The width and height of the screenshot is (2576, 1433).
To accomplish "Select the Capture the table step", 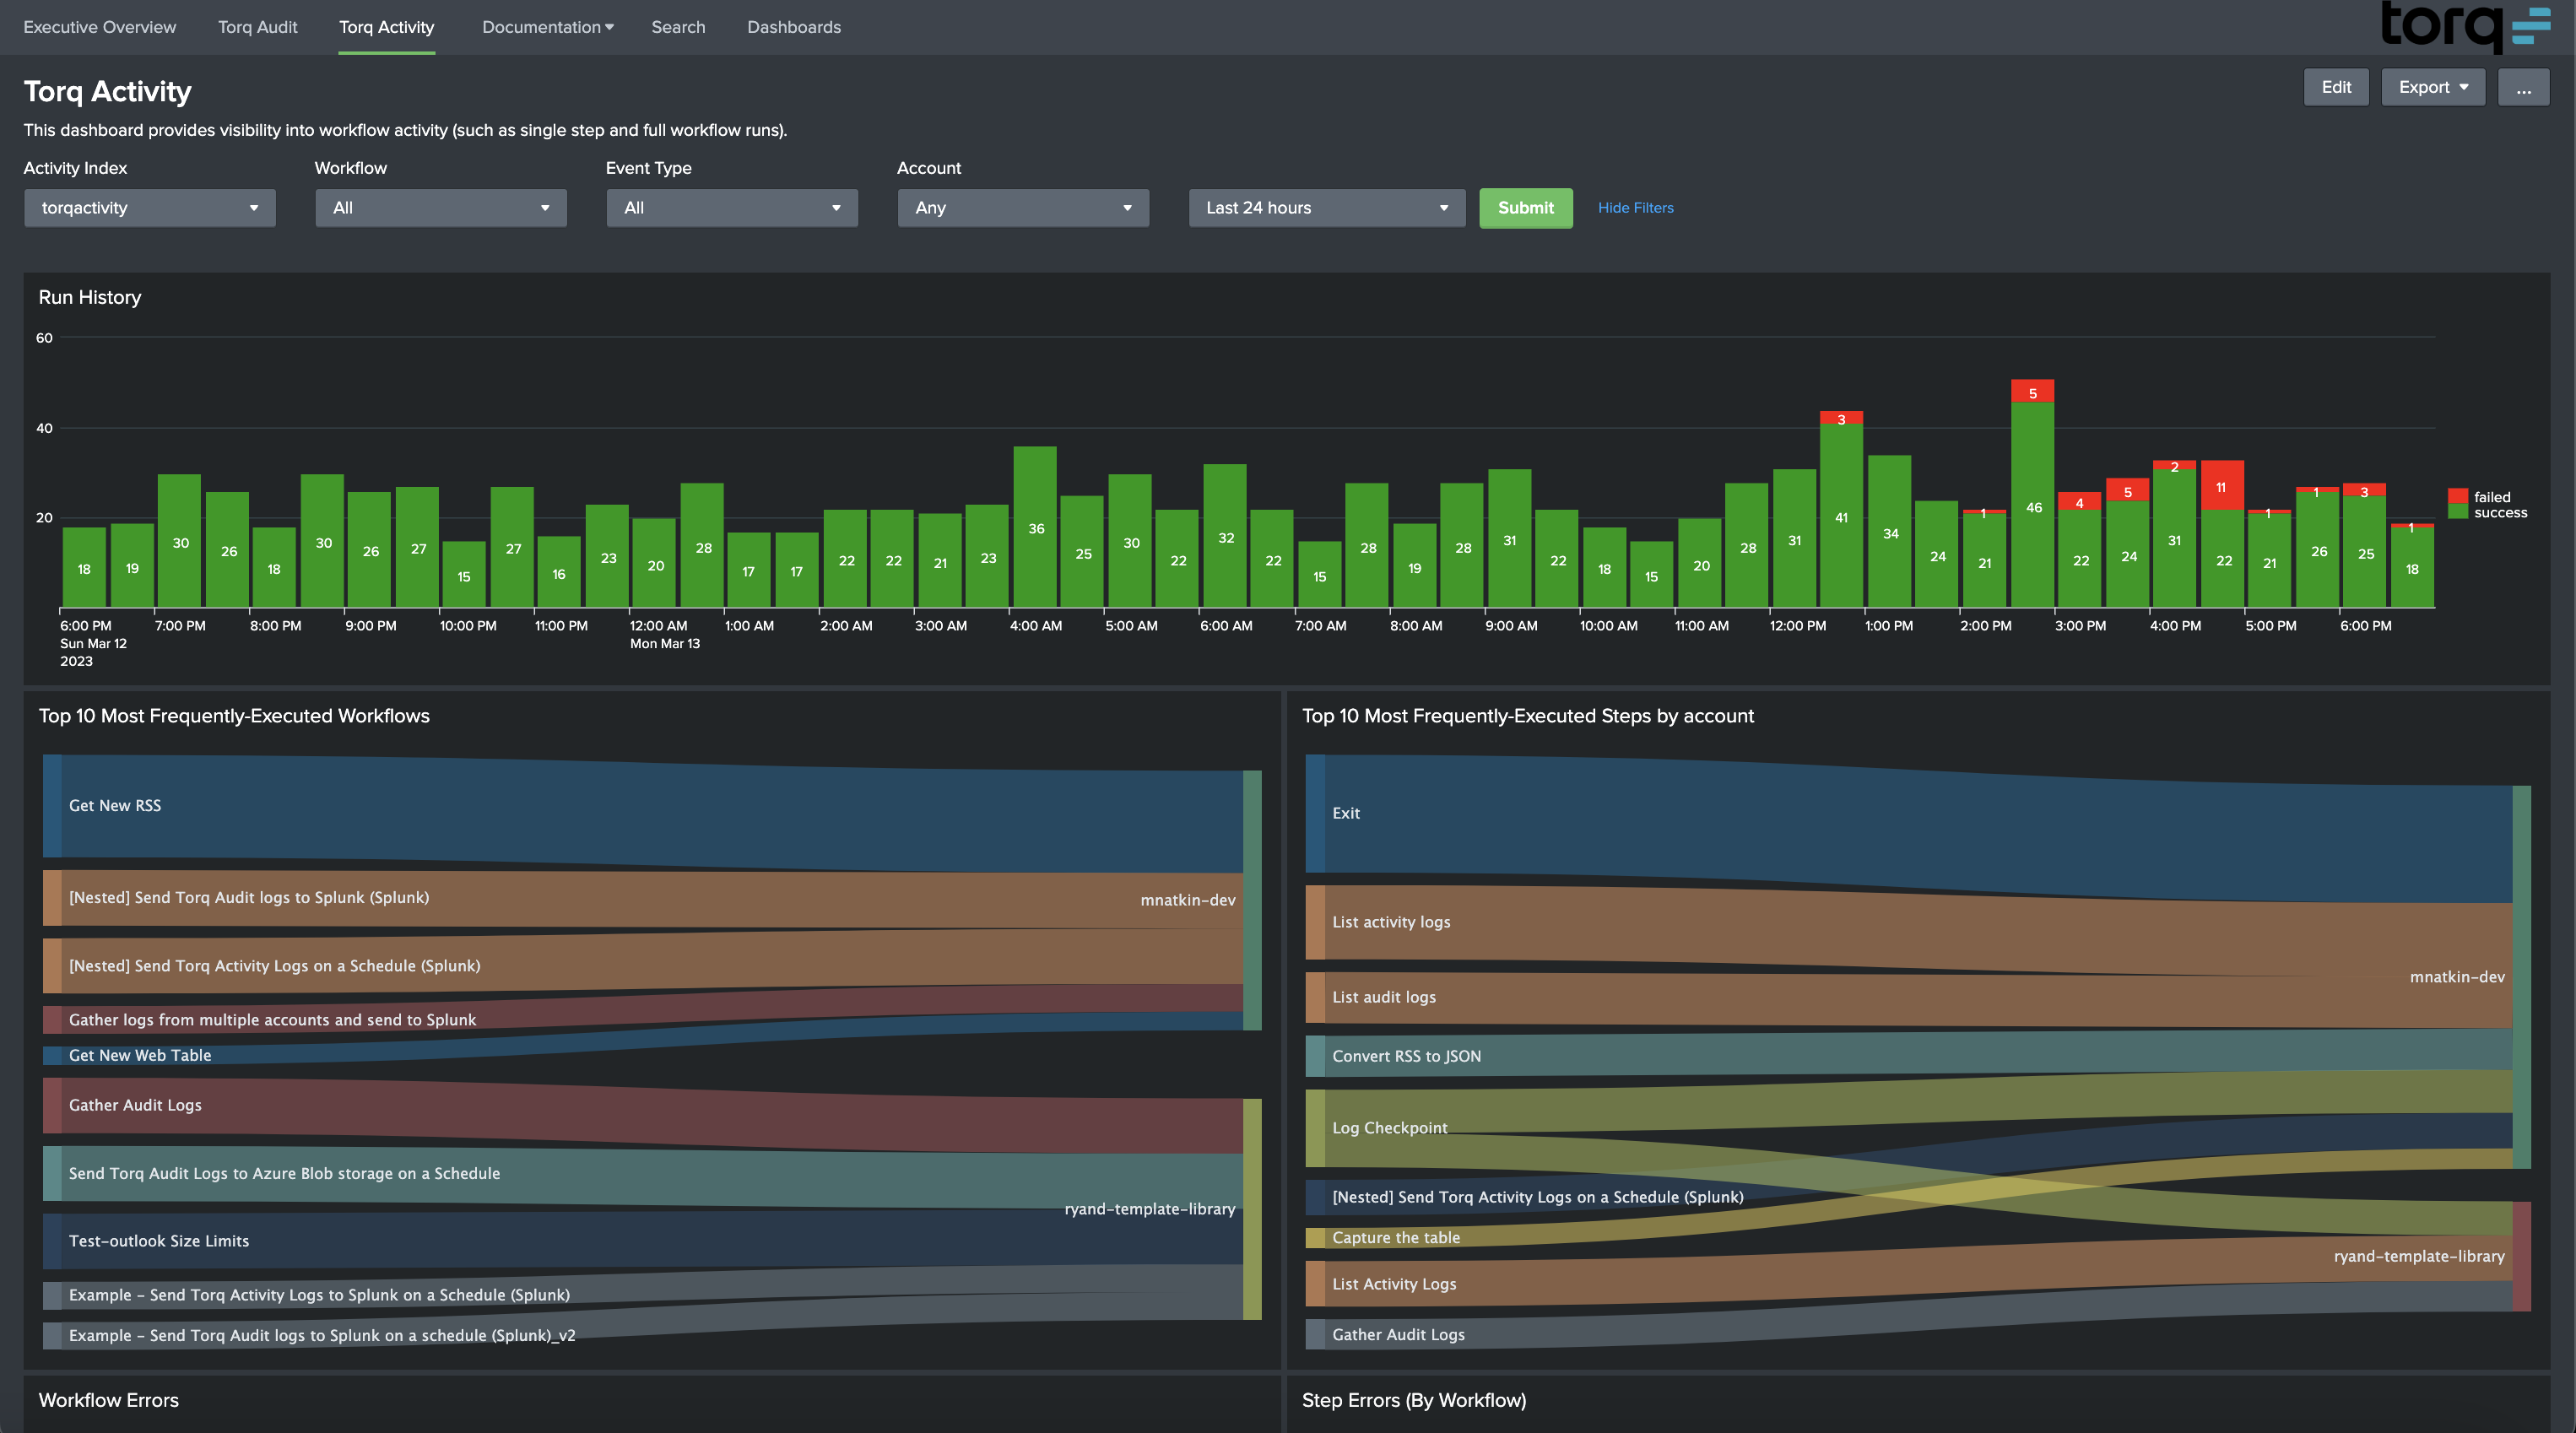I will pos(1315,1238).
